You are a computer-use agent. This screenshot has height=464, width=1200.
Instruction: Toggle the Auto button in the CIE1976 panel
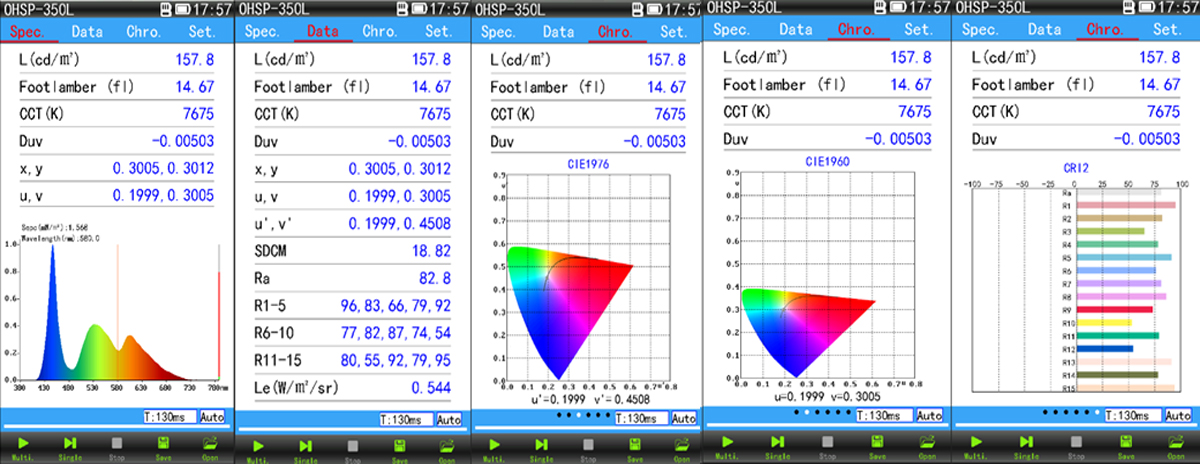coord(683,418)
